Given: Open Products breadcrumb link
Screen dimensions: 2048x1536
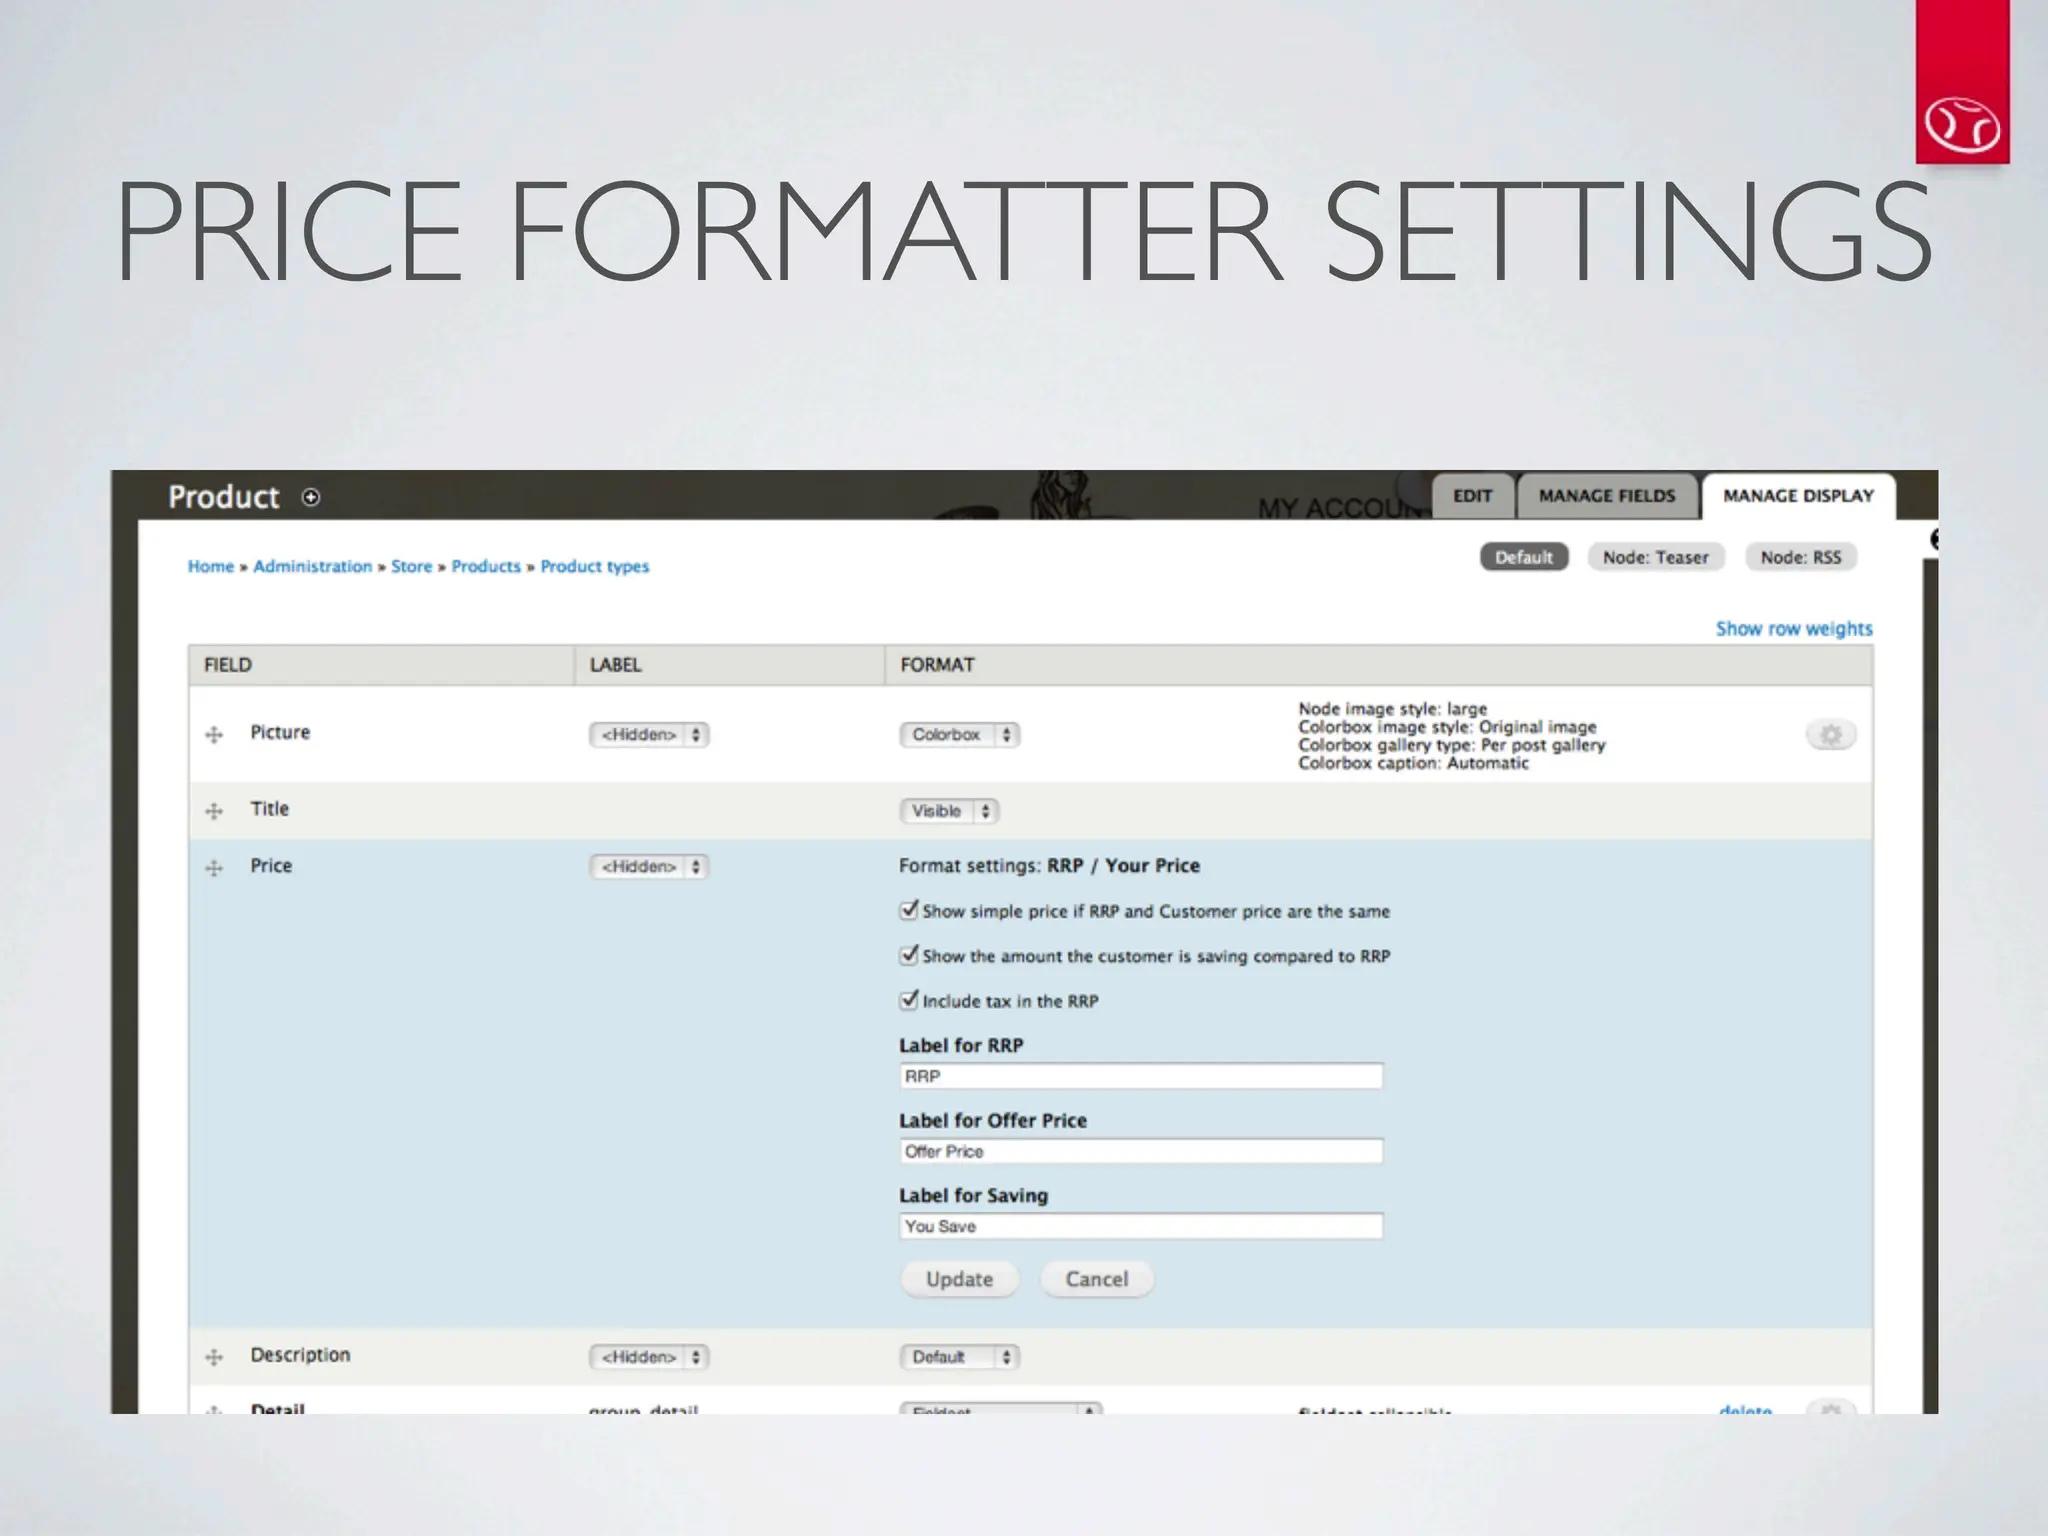Looking at the screenshot, I should (x=486, y=566).
